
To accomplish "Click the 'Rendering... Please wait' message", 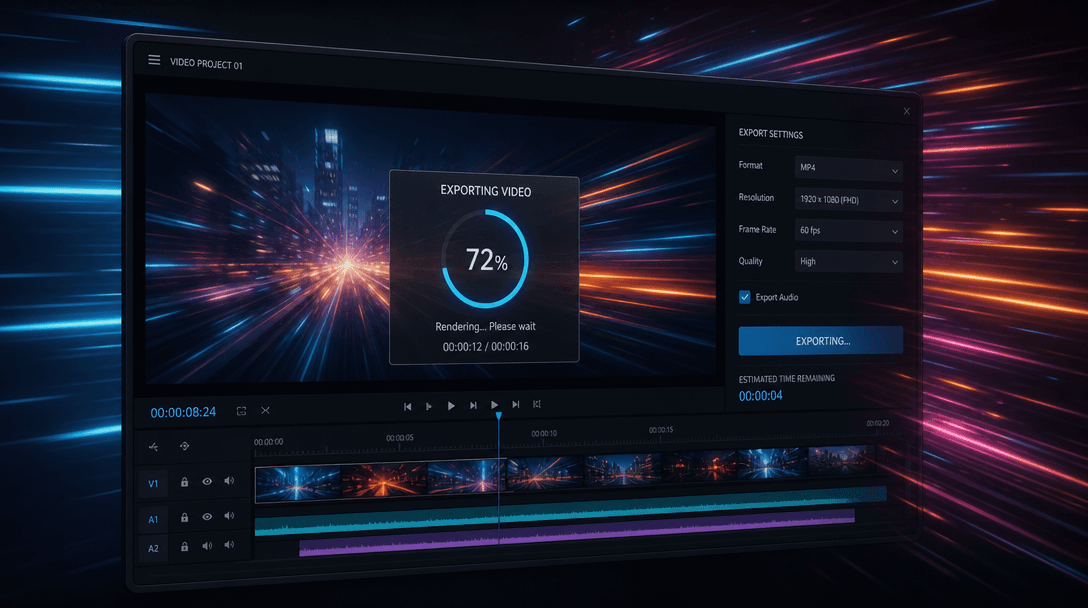I will pos(485,326).
